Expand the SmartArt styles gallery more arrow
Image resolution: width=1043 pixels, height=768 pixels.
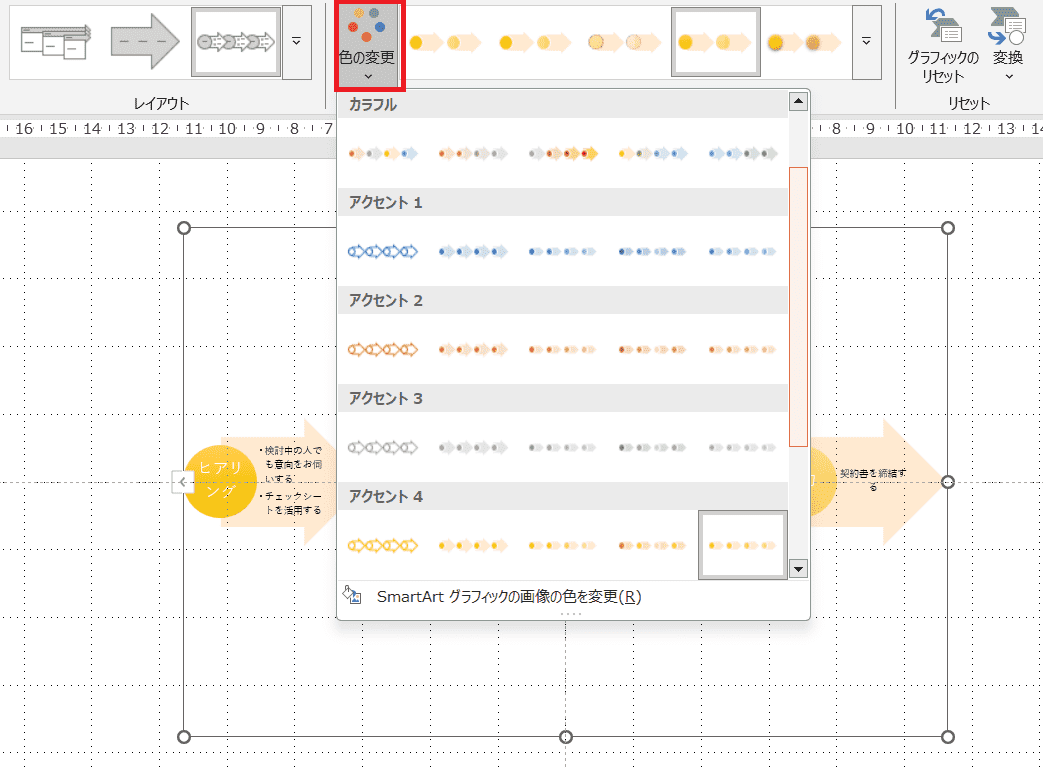click(866, 42)
